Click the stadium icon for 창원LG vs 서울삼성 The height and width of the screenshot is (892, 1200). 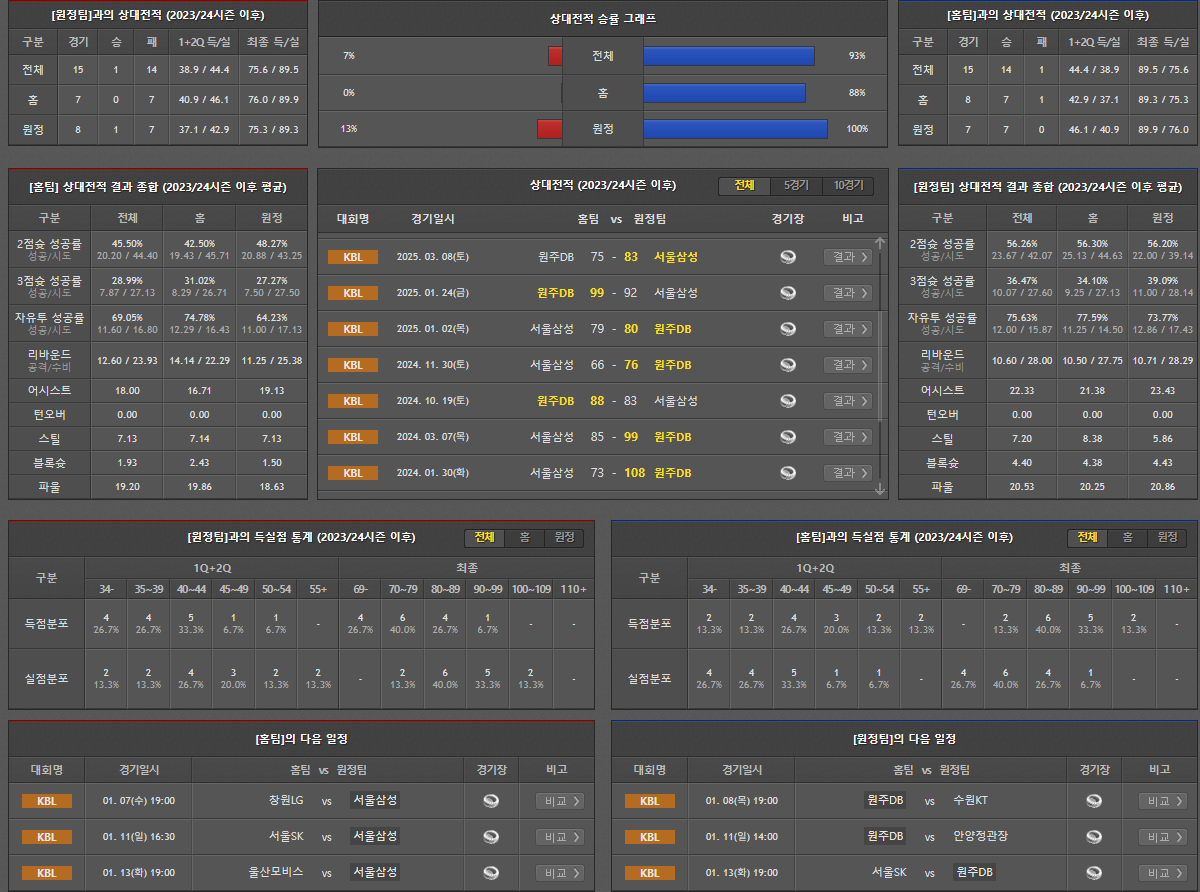pos(490,801)
